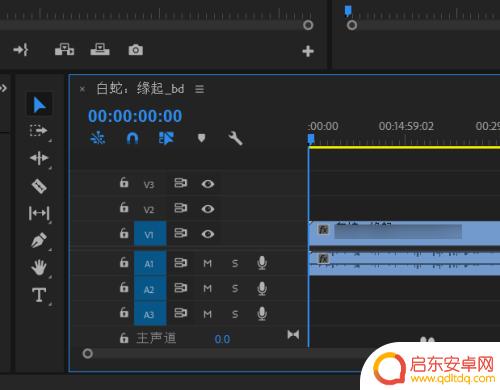The image size is (500, 390).
Task: Select the V2 track label
Action: 149,210
